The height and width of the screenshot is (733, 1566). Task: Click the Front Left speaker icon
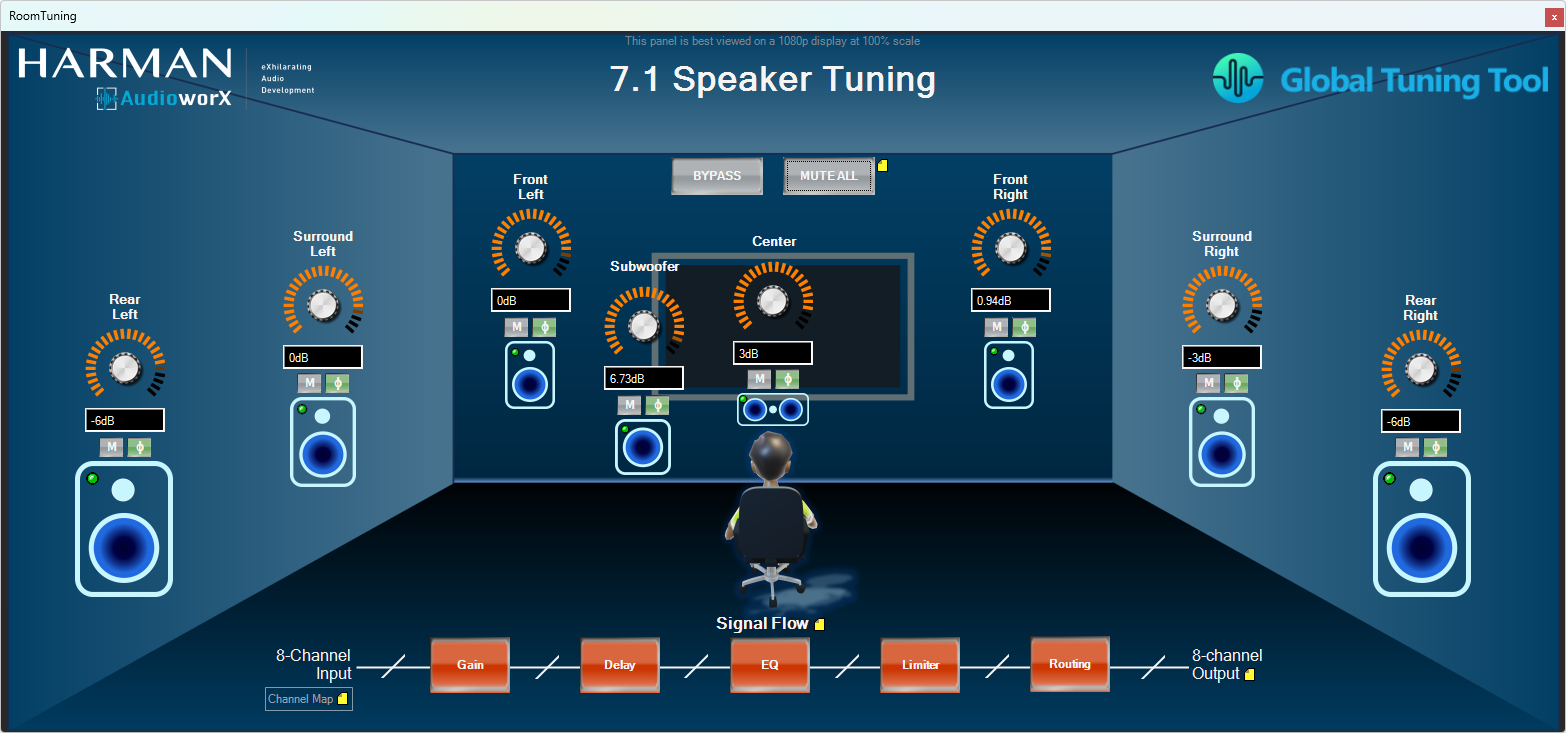click(x=530, y=375)
